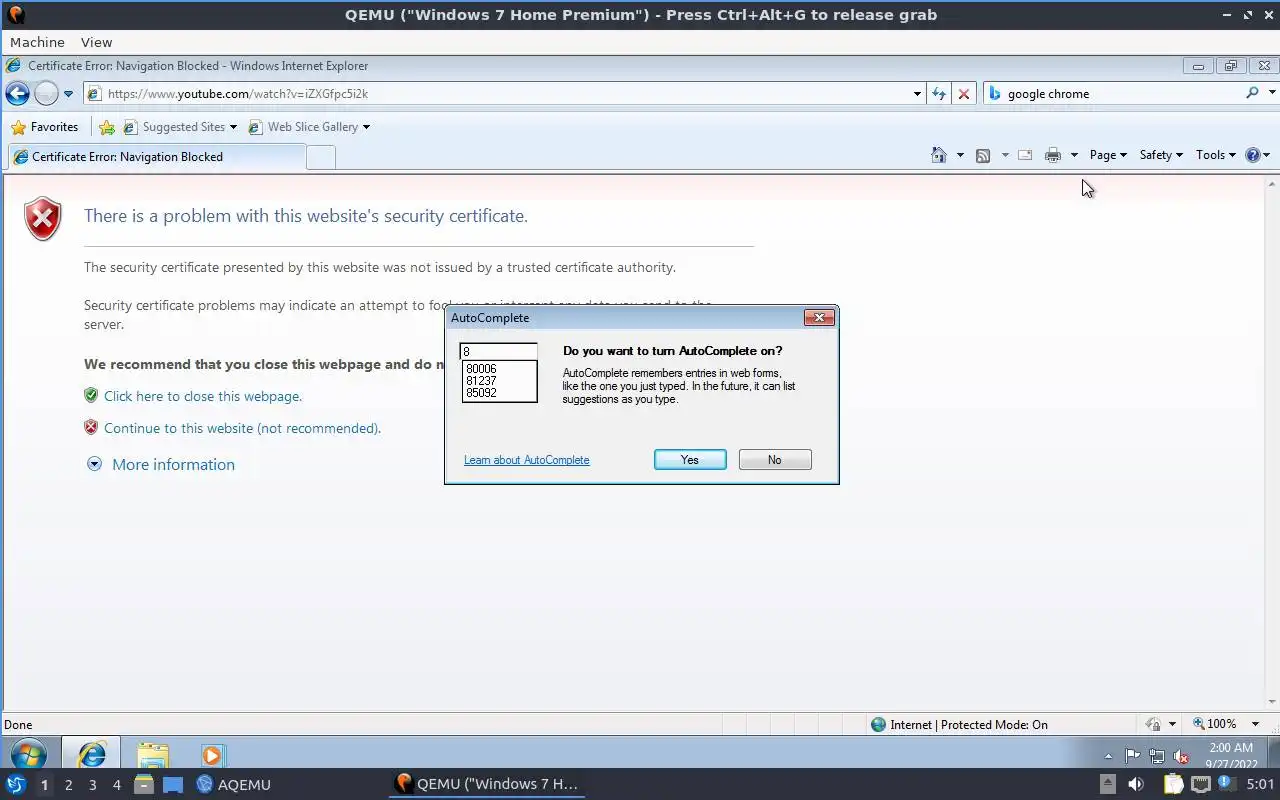
Task: Expand the Home button dropdown arrow
Action: pyautogui.click(x=960, y=155)
